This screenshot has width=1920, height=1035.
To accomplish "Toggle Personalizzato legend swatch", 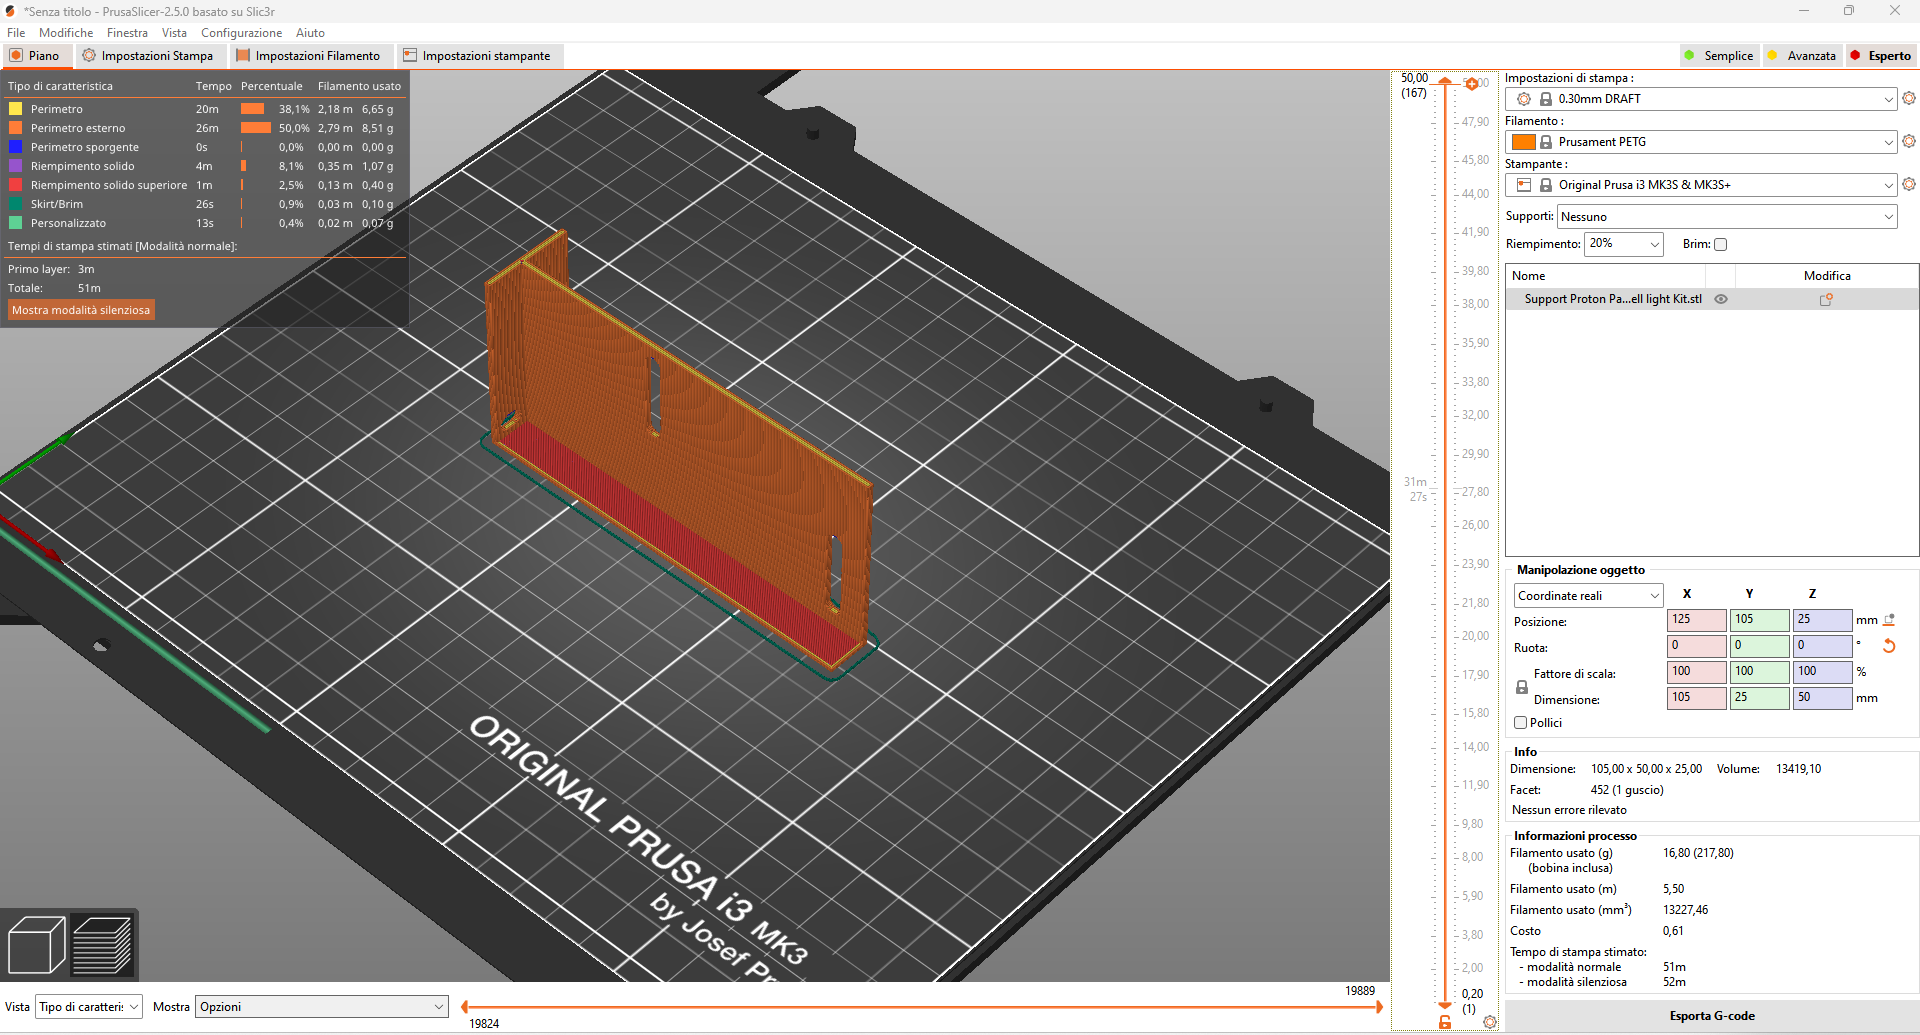I will point(15,223).
